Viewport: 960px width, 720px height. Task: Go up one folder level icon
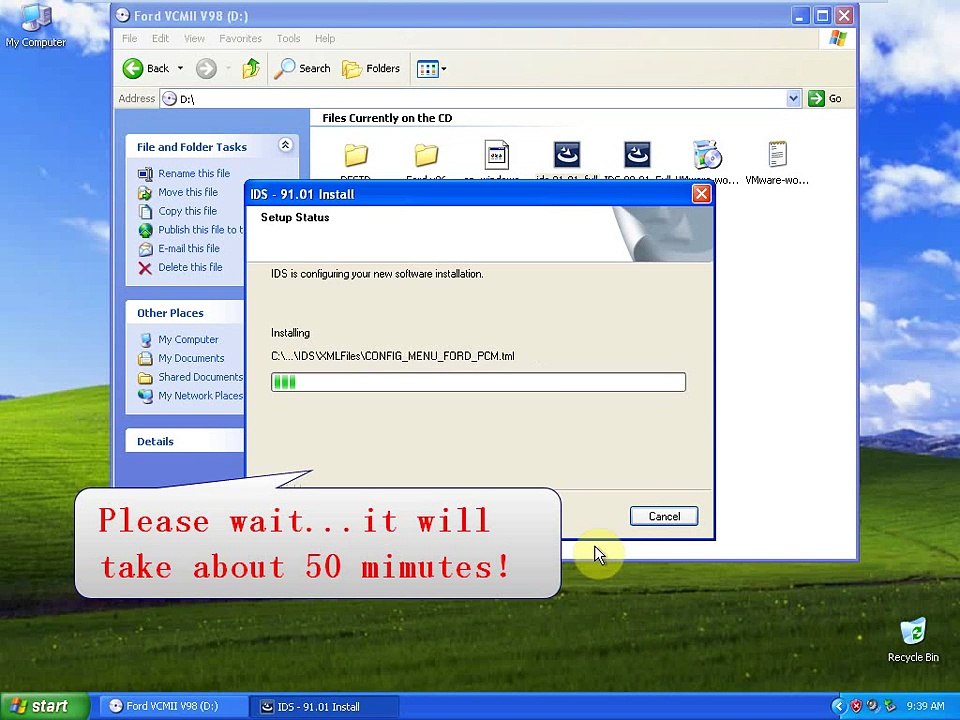point(250,69)
